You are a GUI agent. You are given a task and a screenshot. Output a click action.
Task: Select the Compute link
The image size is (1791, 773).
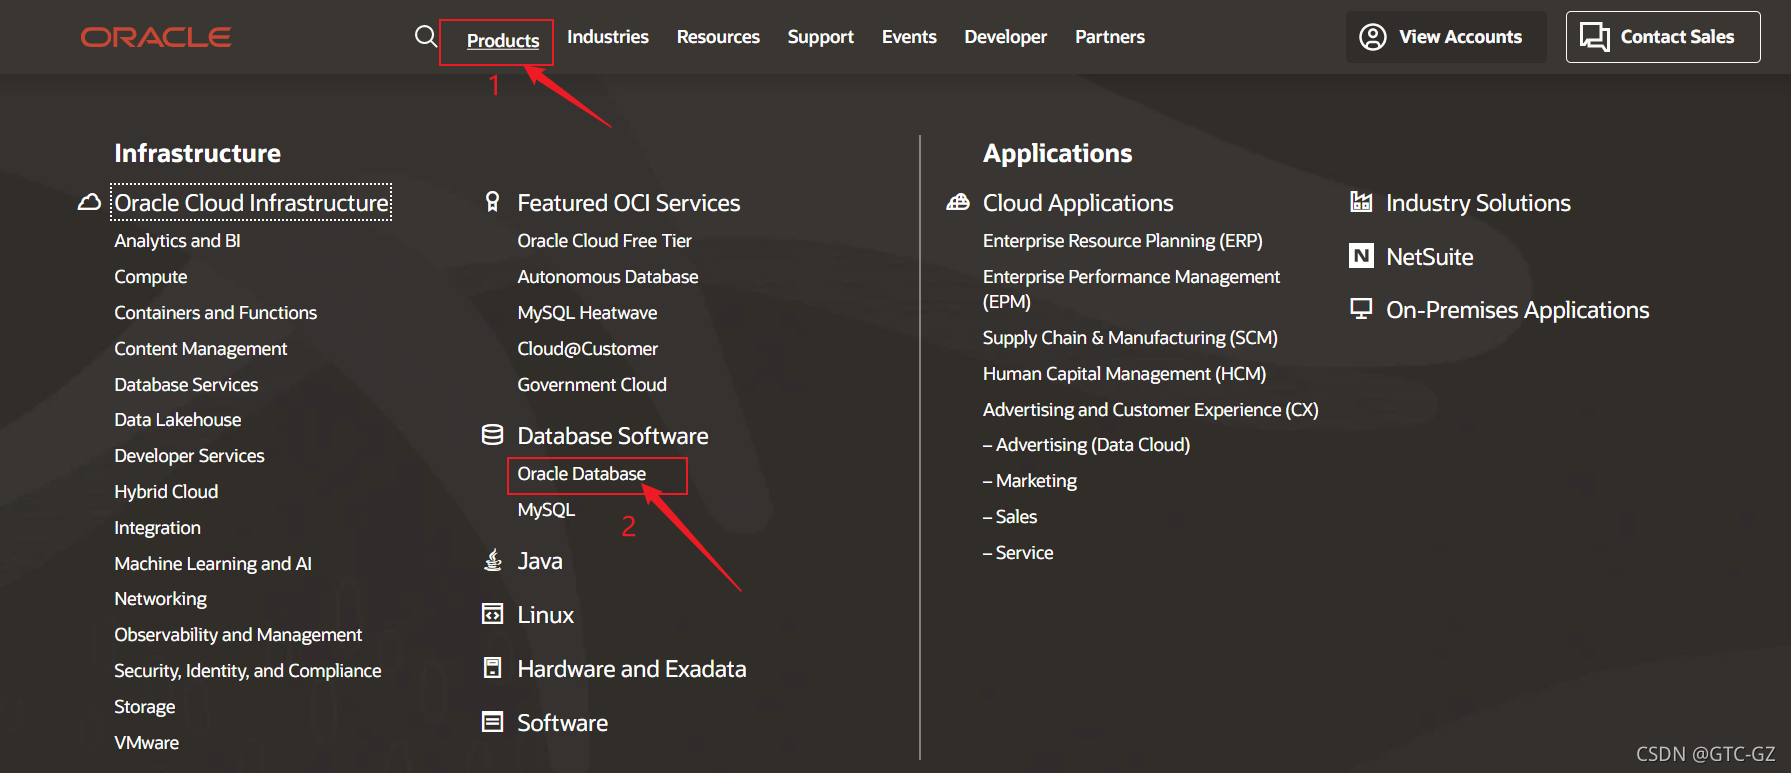click(x=151, y=277)
